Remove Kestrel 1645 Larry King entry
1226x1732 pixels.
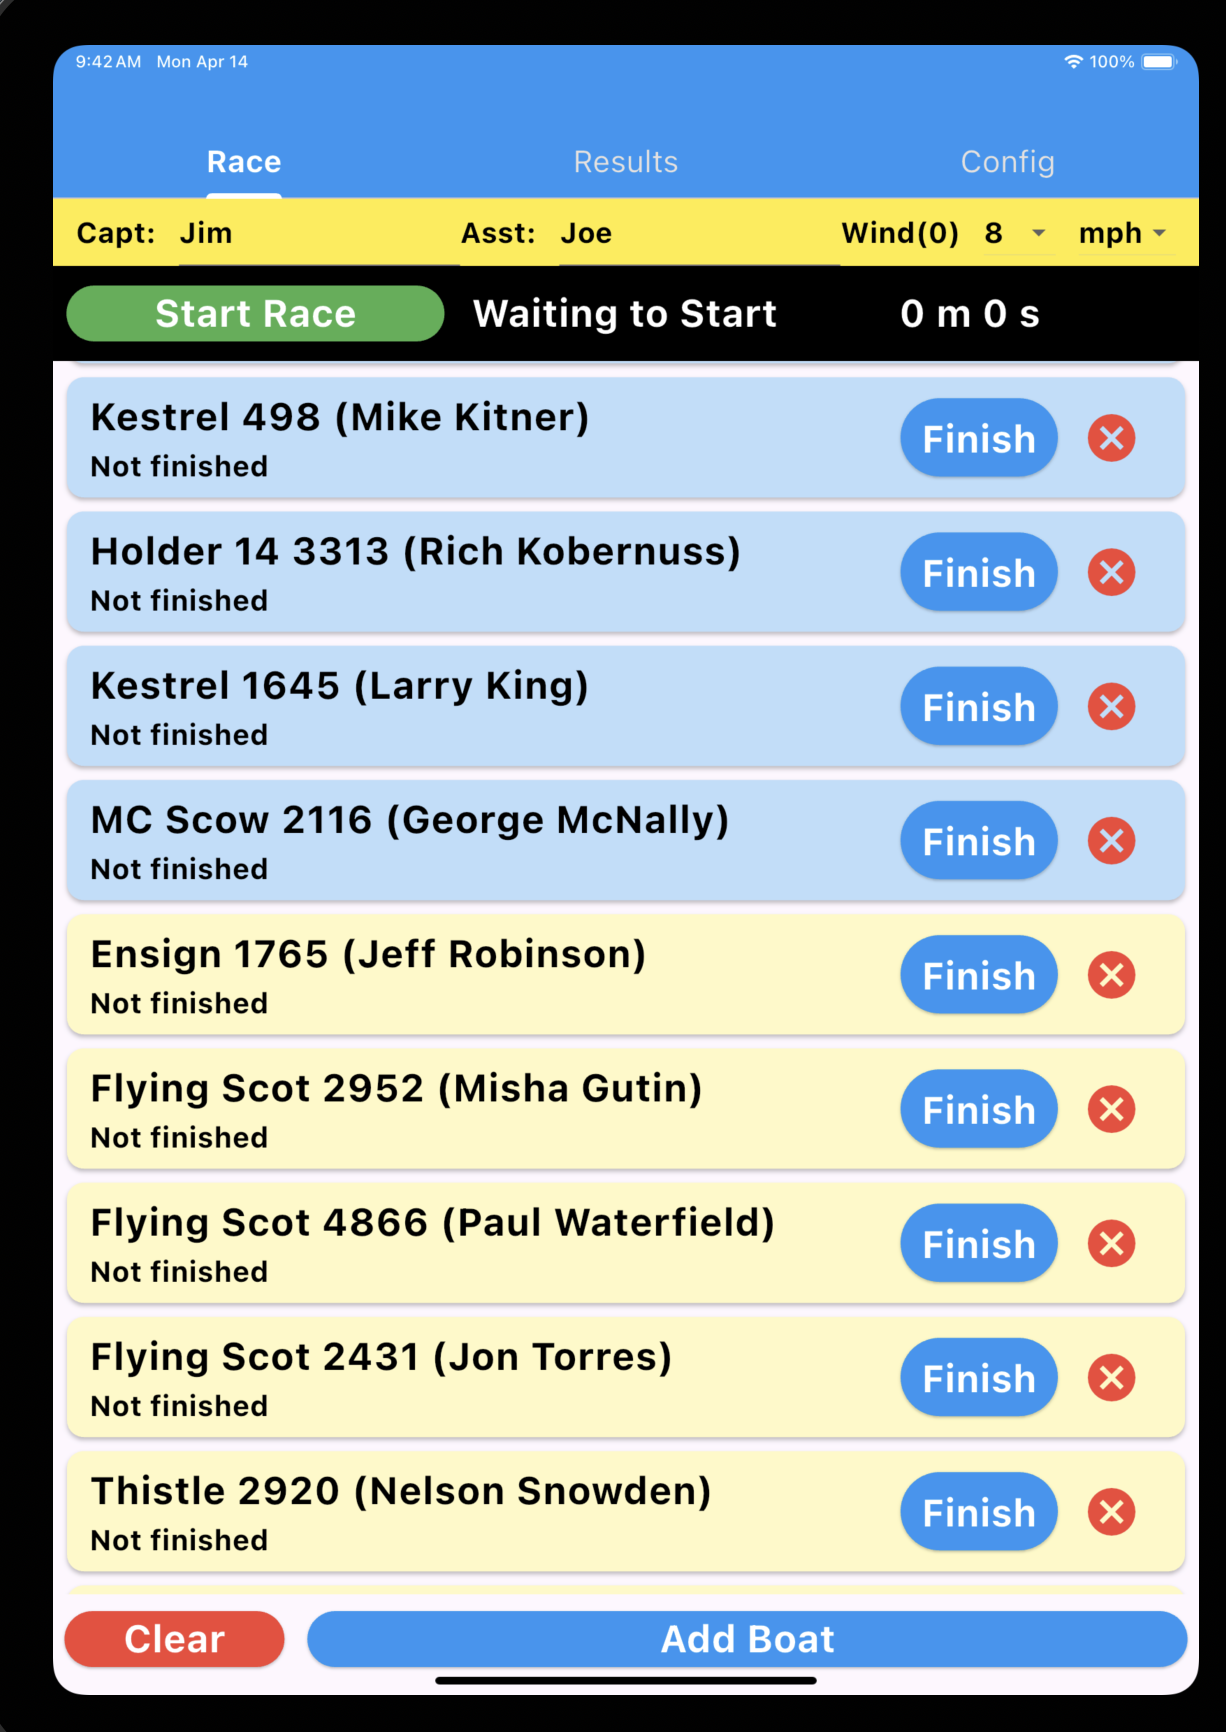click(x=1111, y=707)
